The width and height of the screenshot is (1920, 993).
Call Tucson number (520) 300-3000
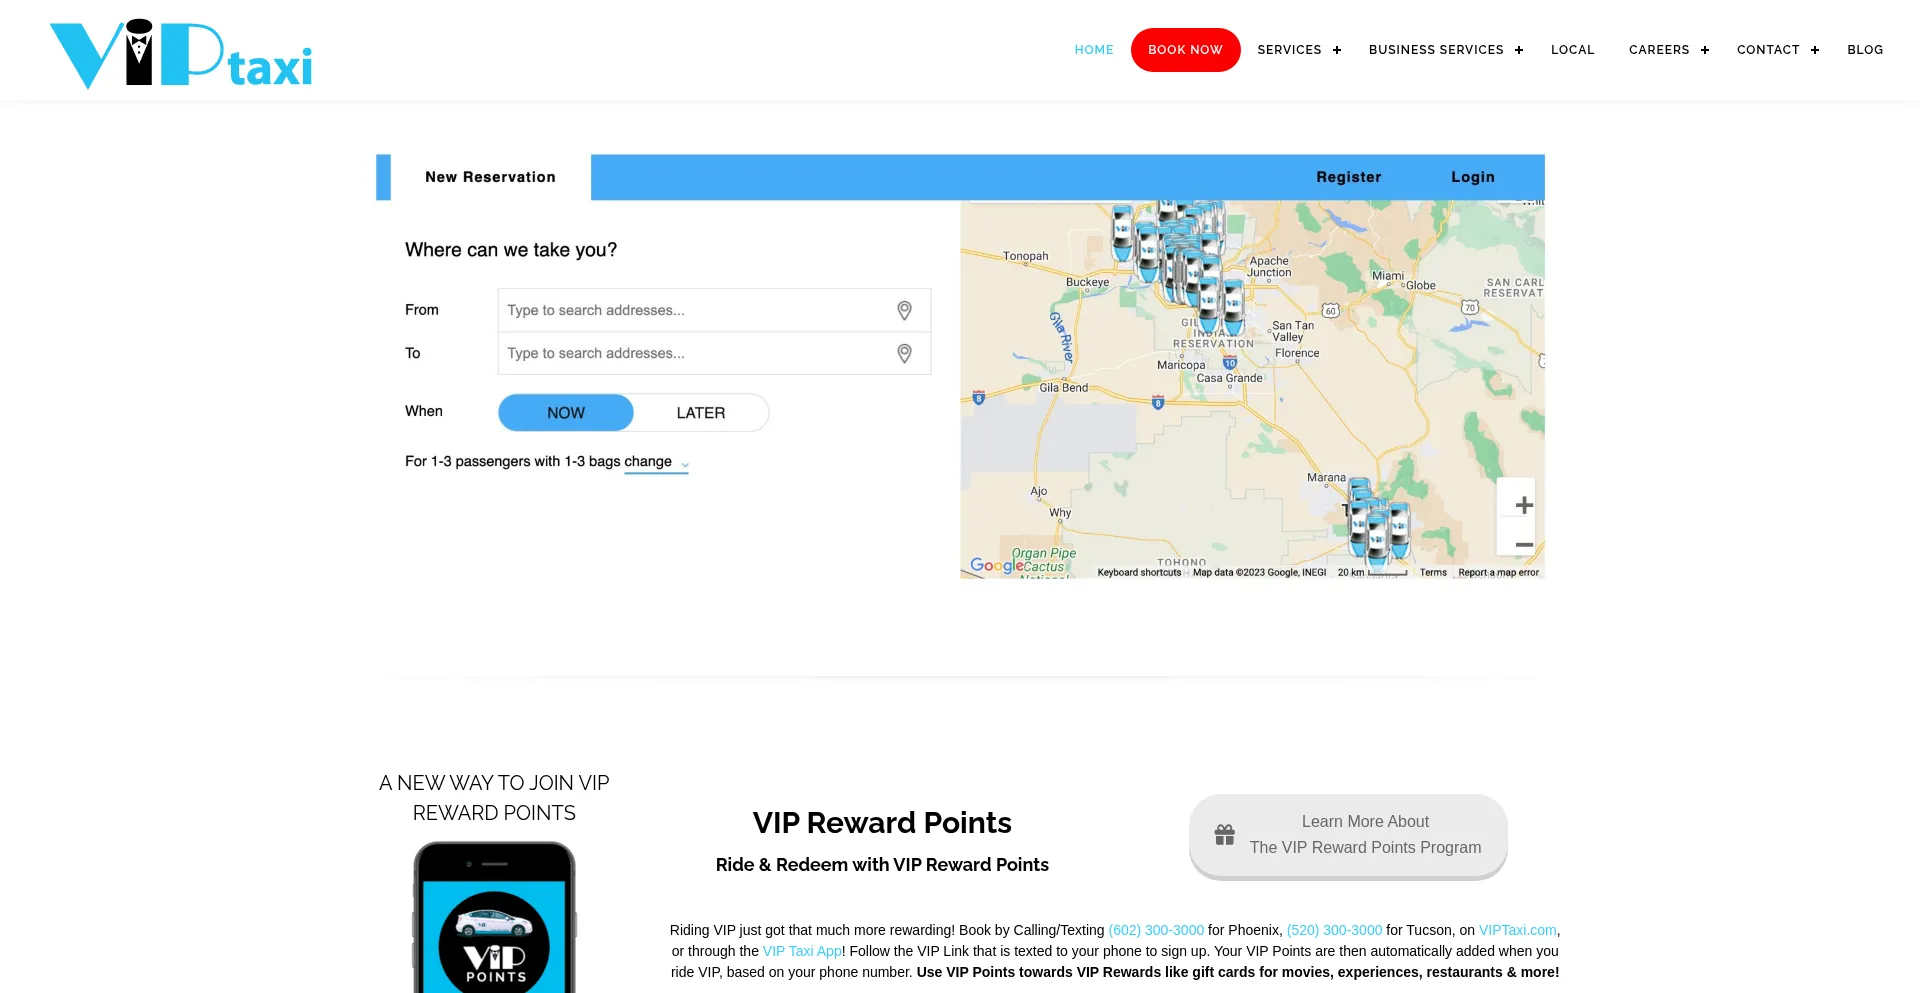click(1334, 930)
